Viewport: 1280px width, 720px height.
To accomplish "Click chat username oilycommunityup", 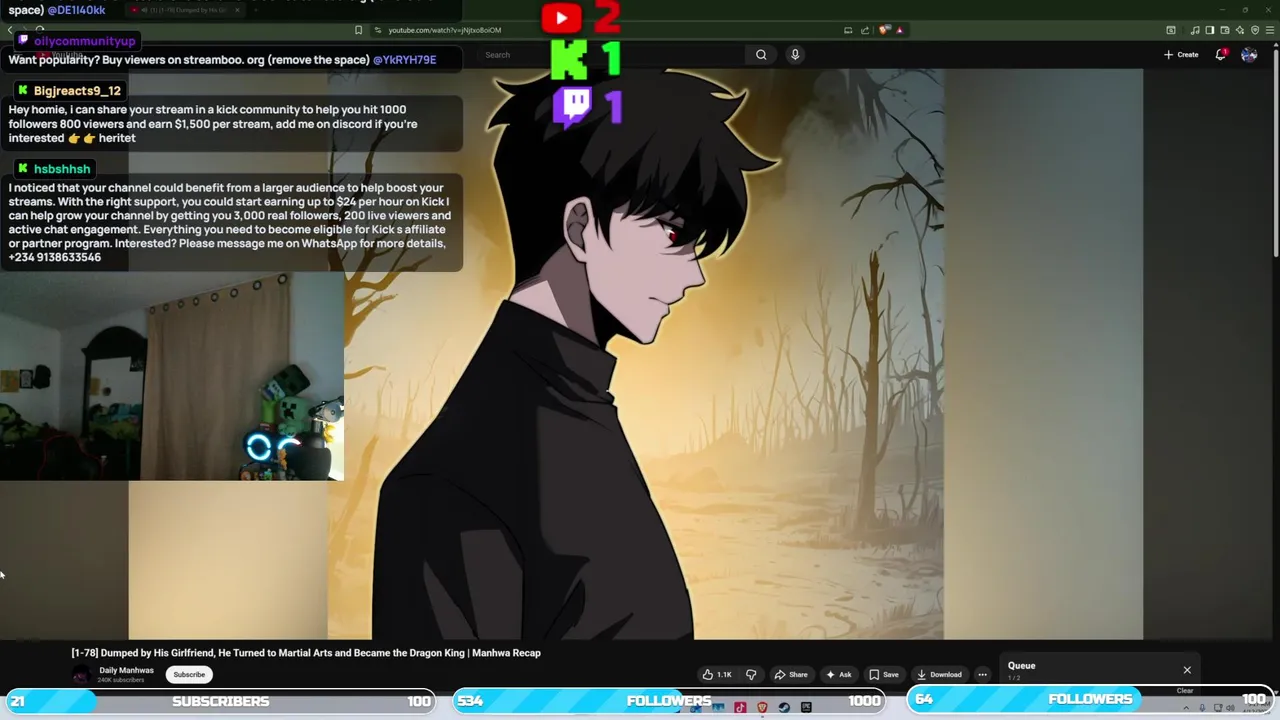I will [84, 41].
